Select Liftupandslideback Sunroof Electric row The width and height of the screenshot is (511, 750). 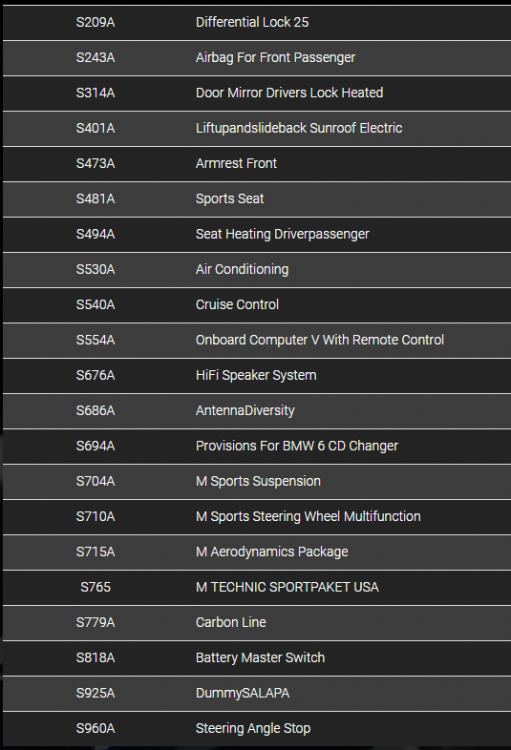tap(257, 128)
